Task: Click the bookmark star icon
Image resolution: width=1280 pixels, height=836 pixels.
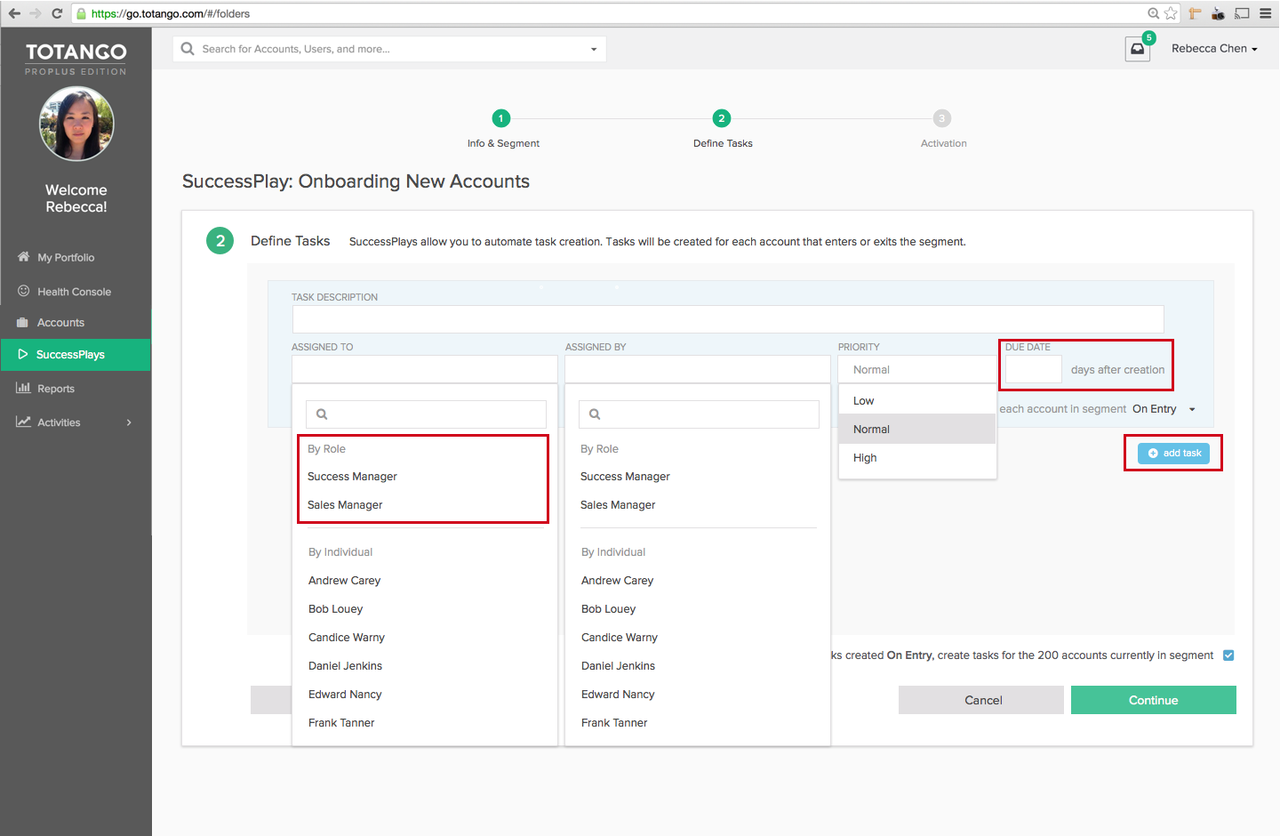Action: (1171, 14)
